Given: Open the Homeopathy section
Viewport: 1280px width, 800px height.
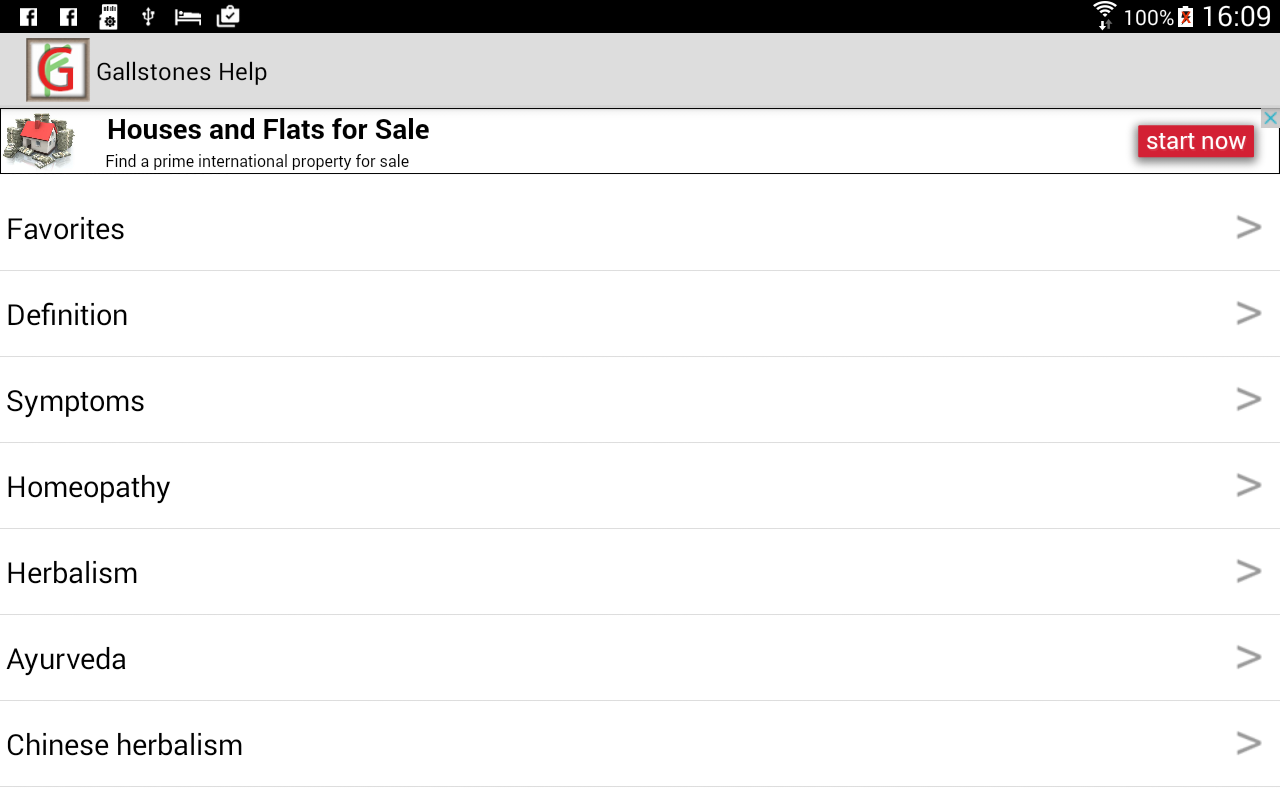Looking at the screenshot, I should (x=88, y=487).
